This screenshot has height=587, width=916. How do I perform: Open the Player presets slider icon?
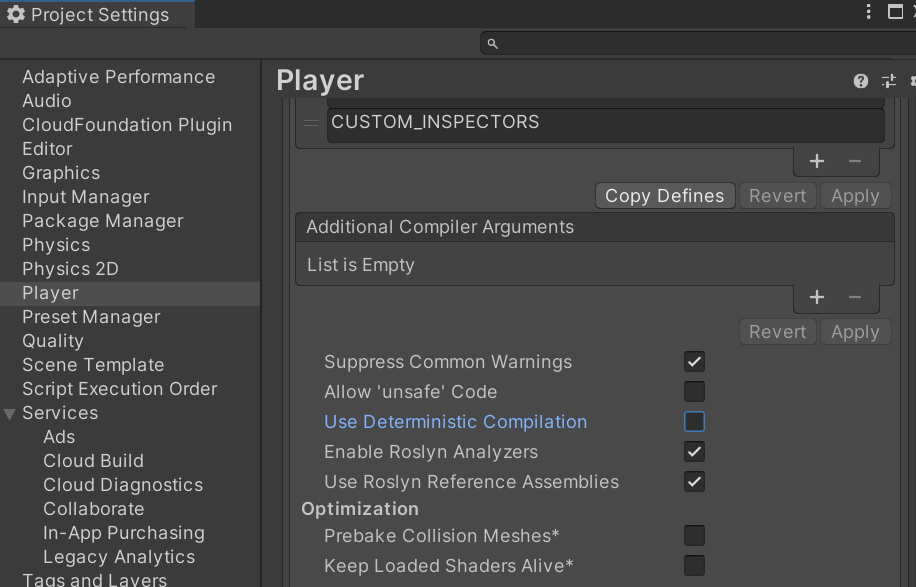(889, 81)
